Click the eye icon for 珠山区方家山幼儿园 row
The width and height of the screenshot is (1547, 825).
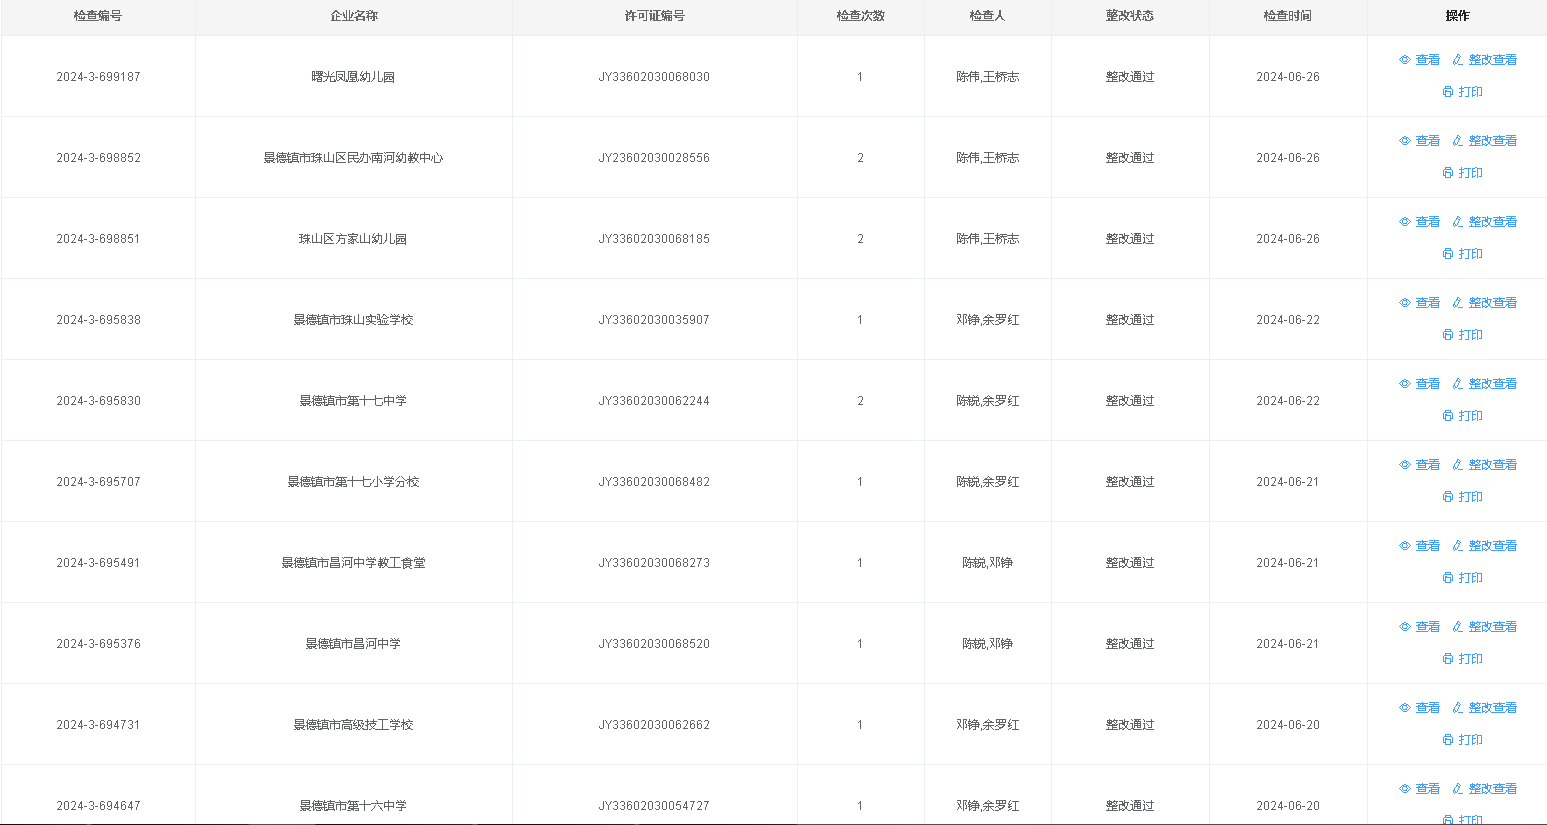(x=1405, y=222)
